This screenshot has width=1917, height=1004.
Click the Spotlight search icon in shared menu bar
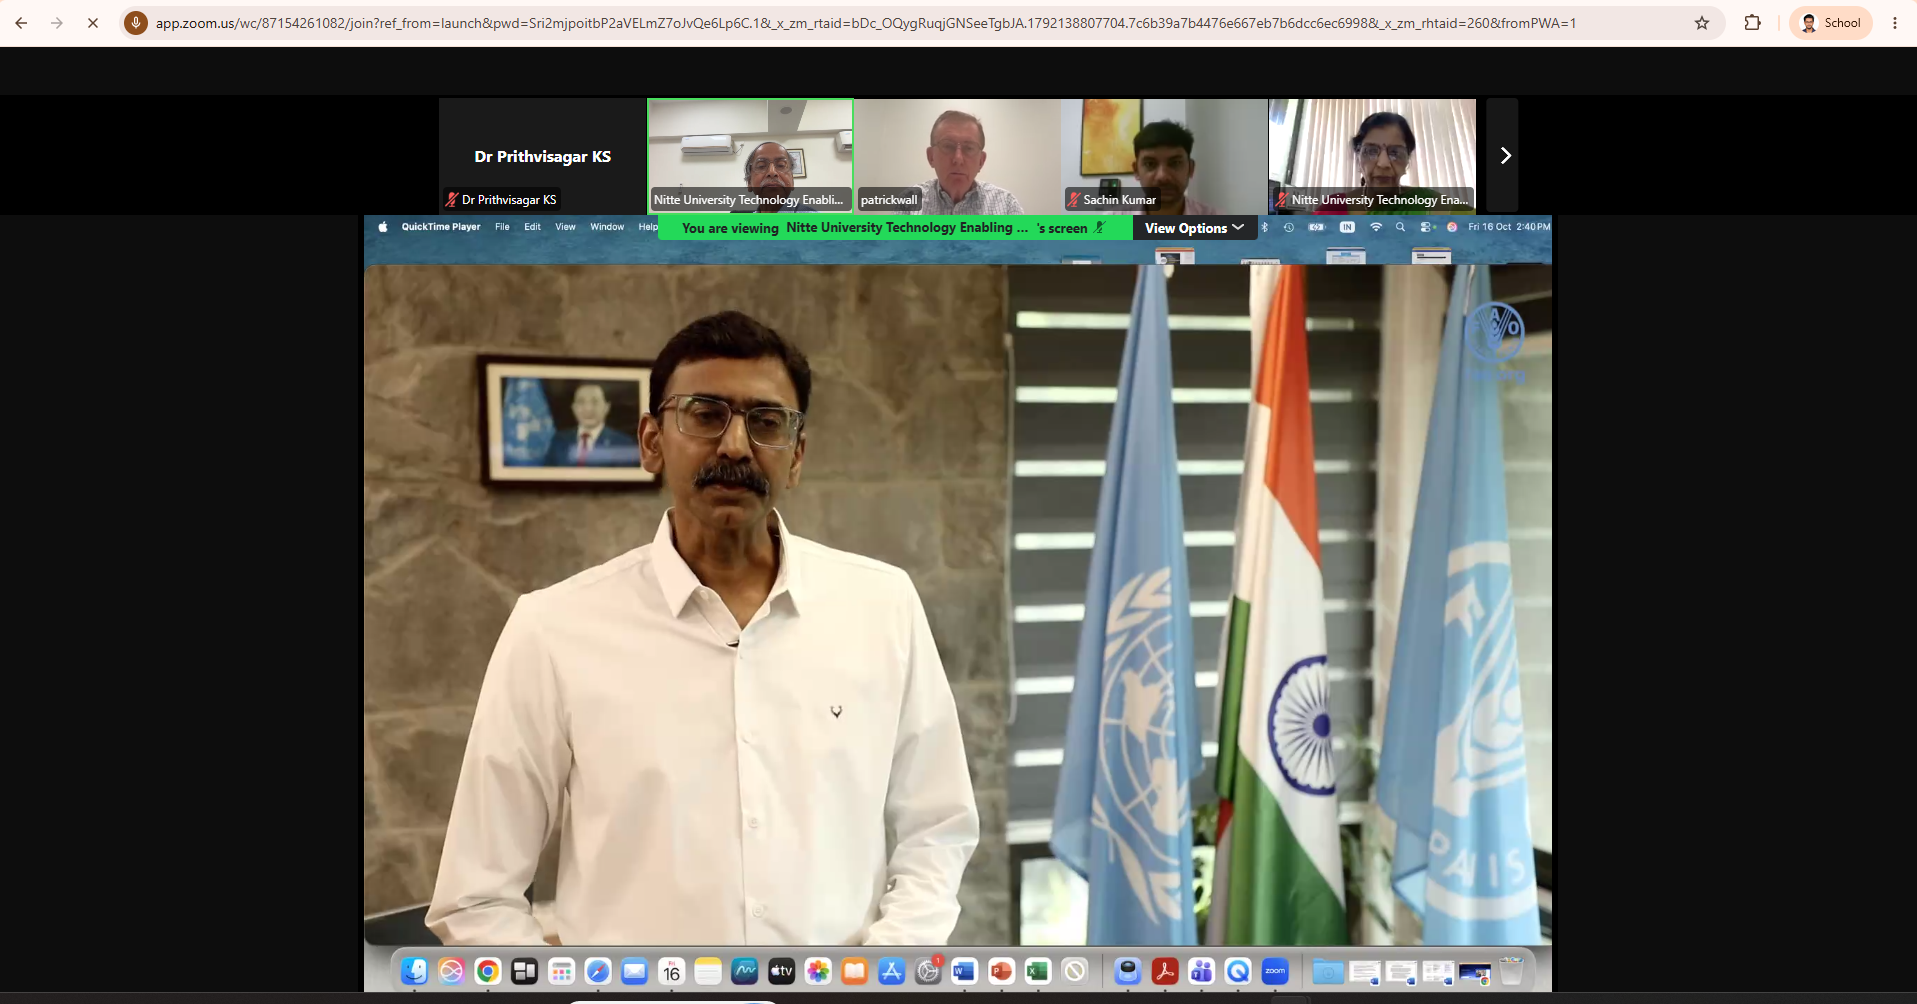(1400, 227)
